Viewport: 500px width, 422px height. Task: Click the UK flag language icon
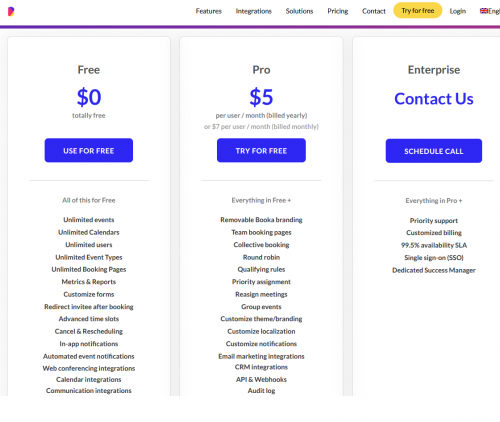(484, 11)
